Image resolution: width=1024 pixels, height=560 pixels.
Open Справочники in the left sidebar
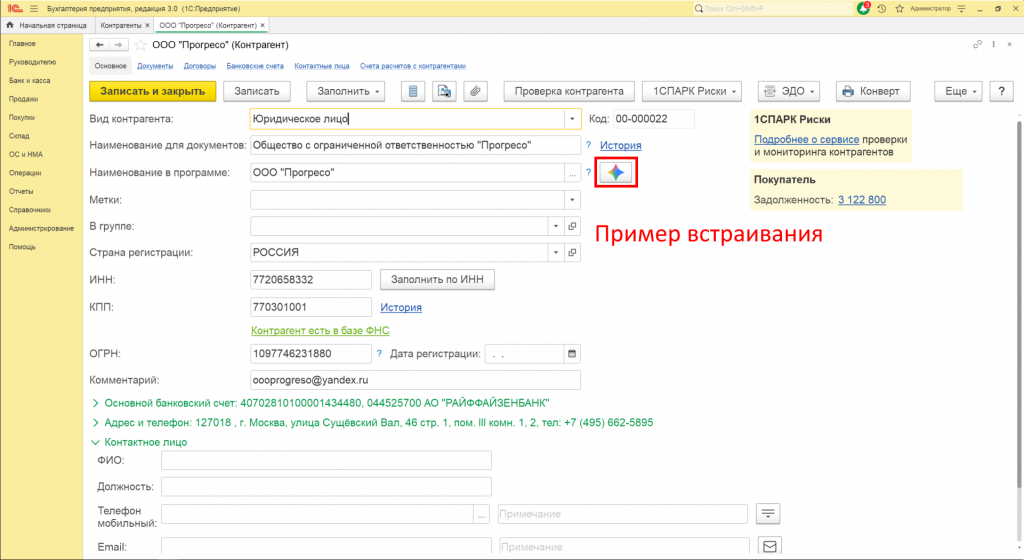pos(29,210)
